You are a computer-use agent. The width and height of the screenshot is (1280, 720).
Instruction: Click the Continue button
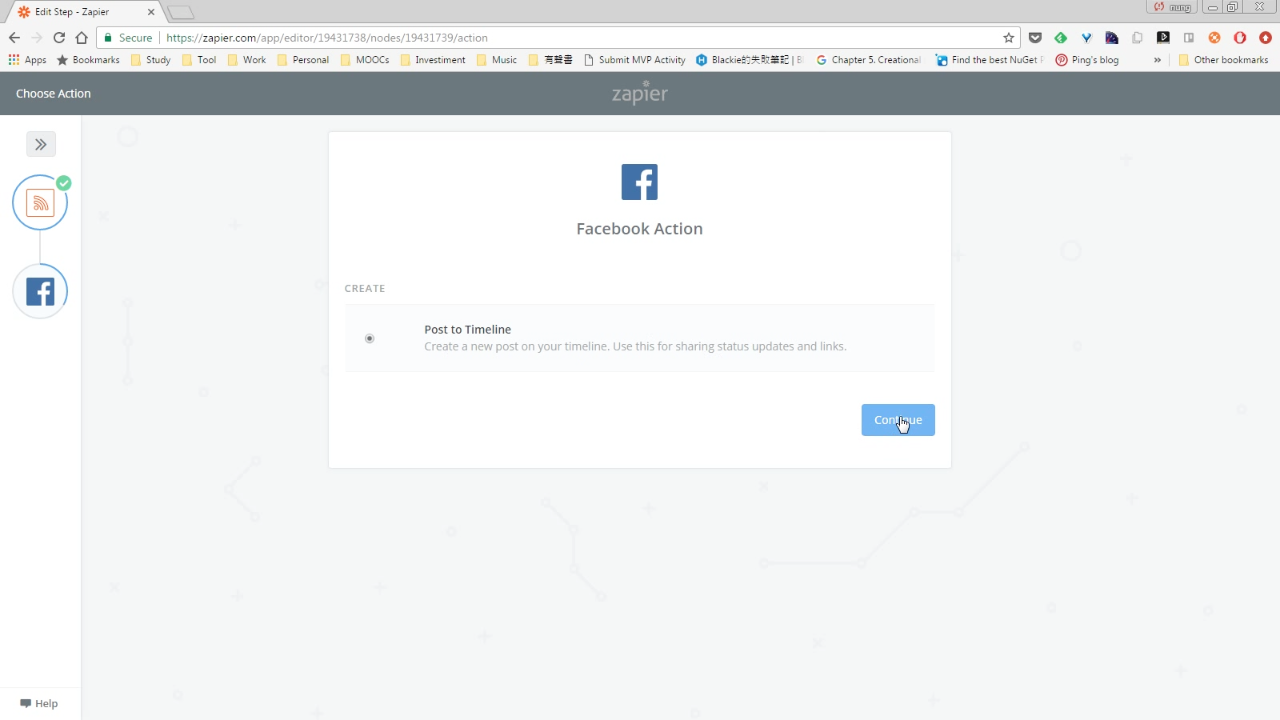point(898,420)
